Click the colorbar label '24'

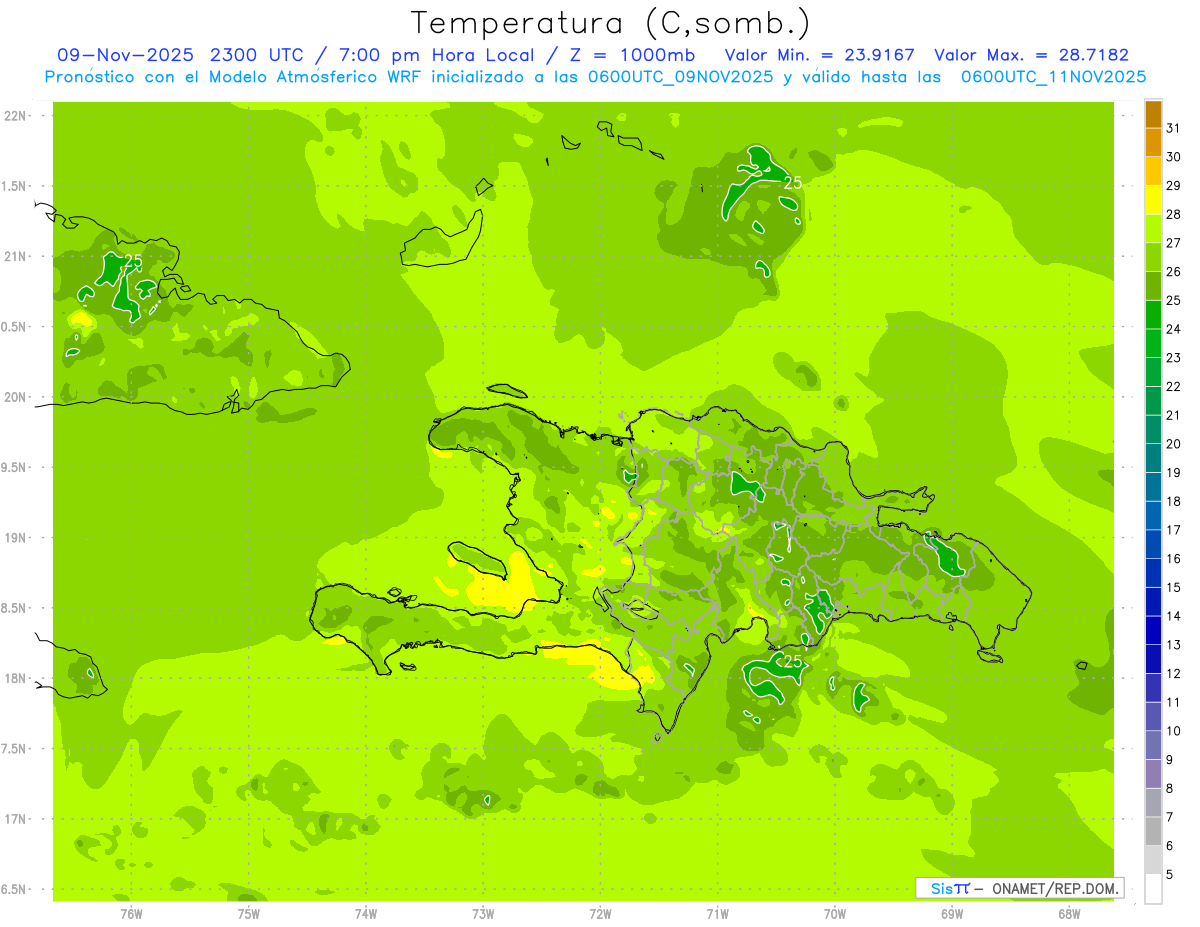1173,329
